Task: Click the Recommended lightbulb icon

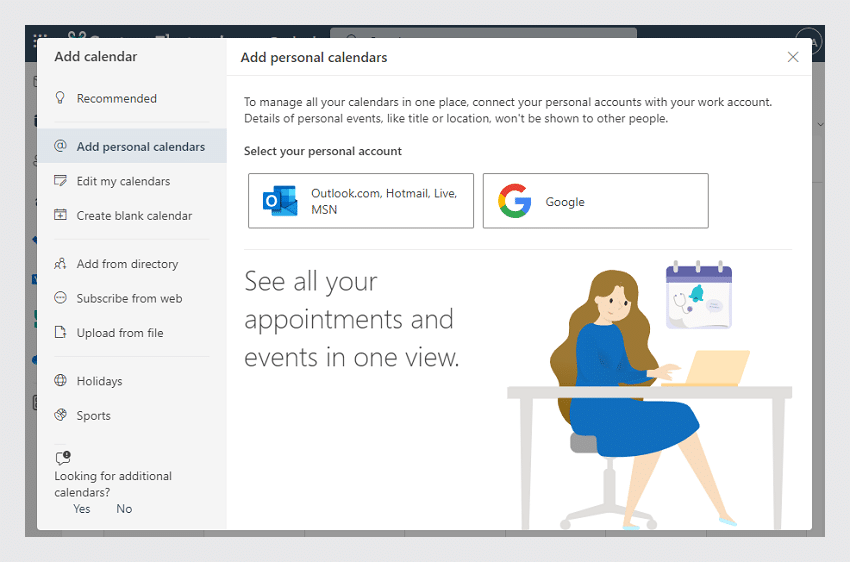Action: (60, 98)
